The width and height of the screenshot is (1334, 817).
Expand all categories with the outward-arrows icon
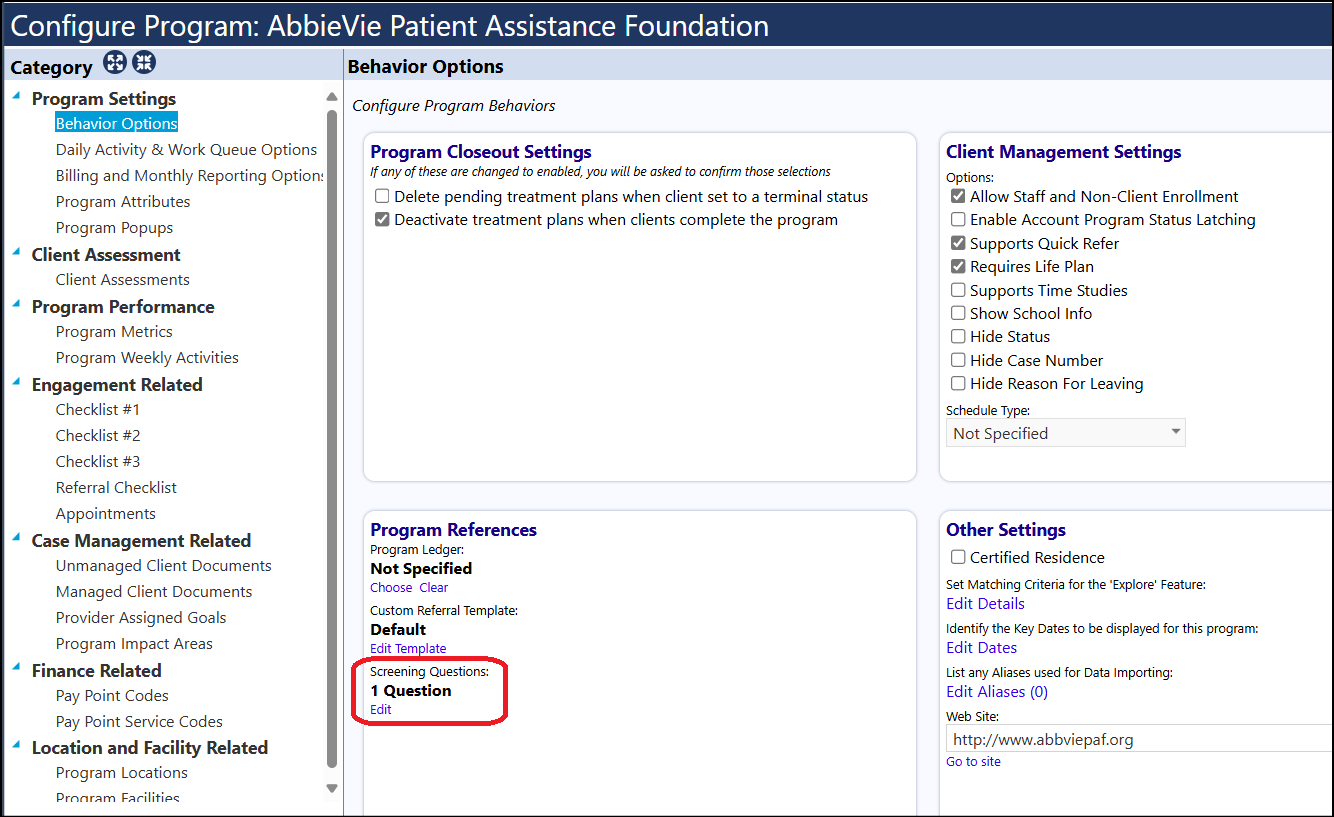tap(116, 64)
